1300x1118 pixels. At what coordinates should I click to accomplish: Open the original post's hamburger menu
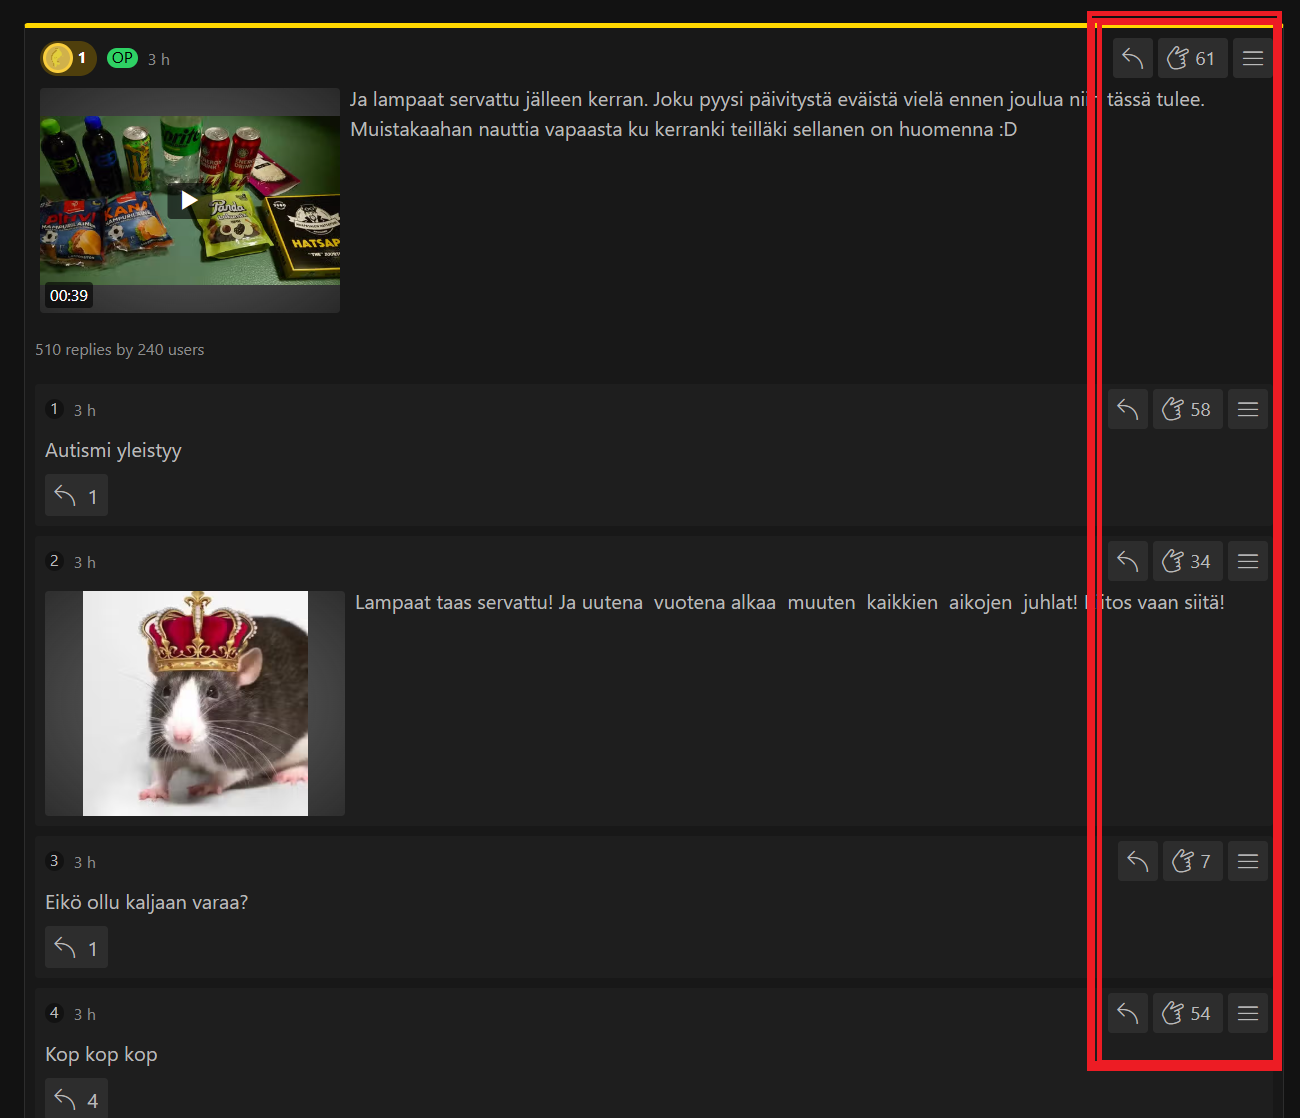pyautogui.click(x=1252, y=59)
